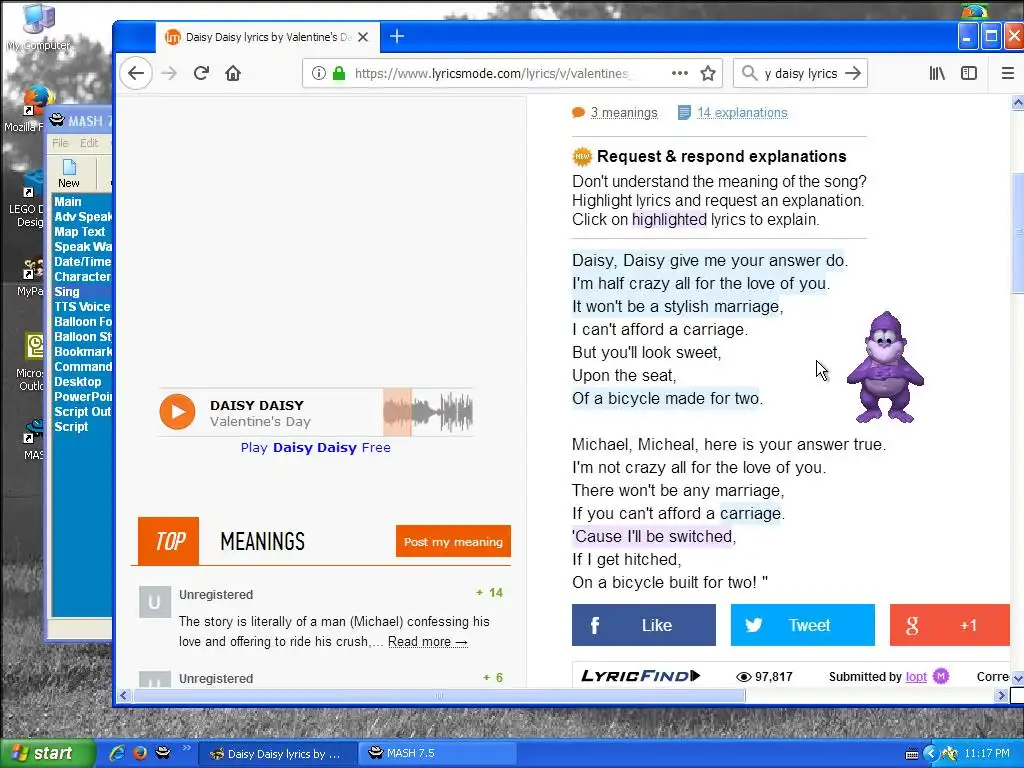Open the Firefox home page button

(233, 73)
